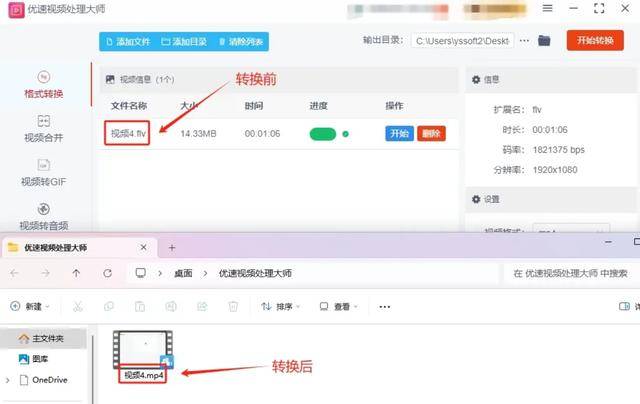640x404 pixels.
Task: Click the Cut scissors icon in Explorer
Action: coord(78,306)
